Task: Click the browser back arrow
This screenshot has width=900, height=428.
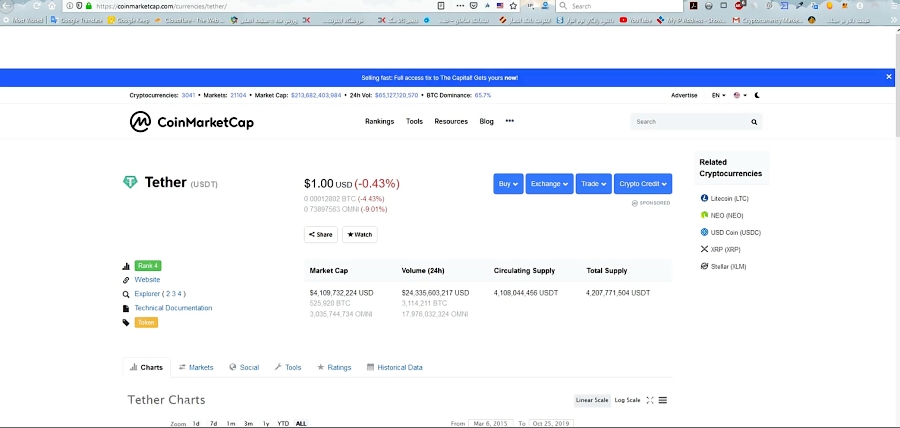Action: [x=6, y=6]
